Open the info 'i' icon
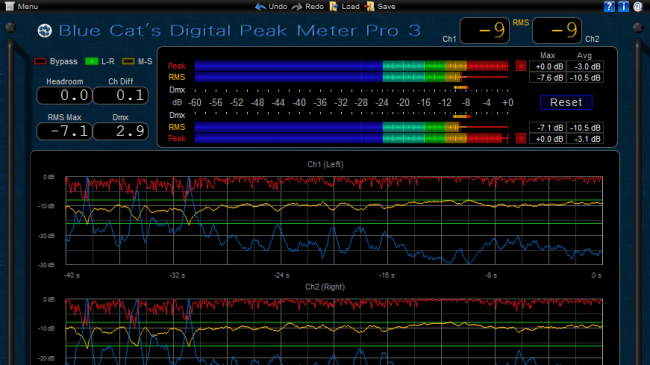650x365 pixels. pos(623,6)
